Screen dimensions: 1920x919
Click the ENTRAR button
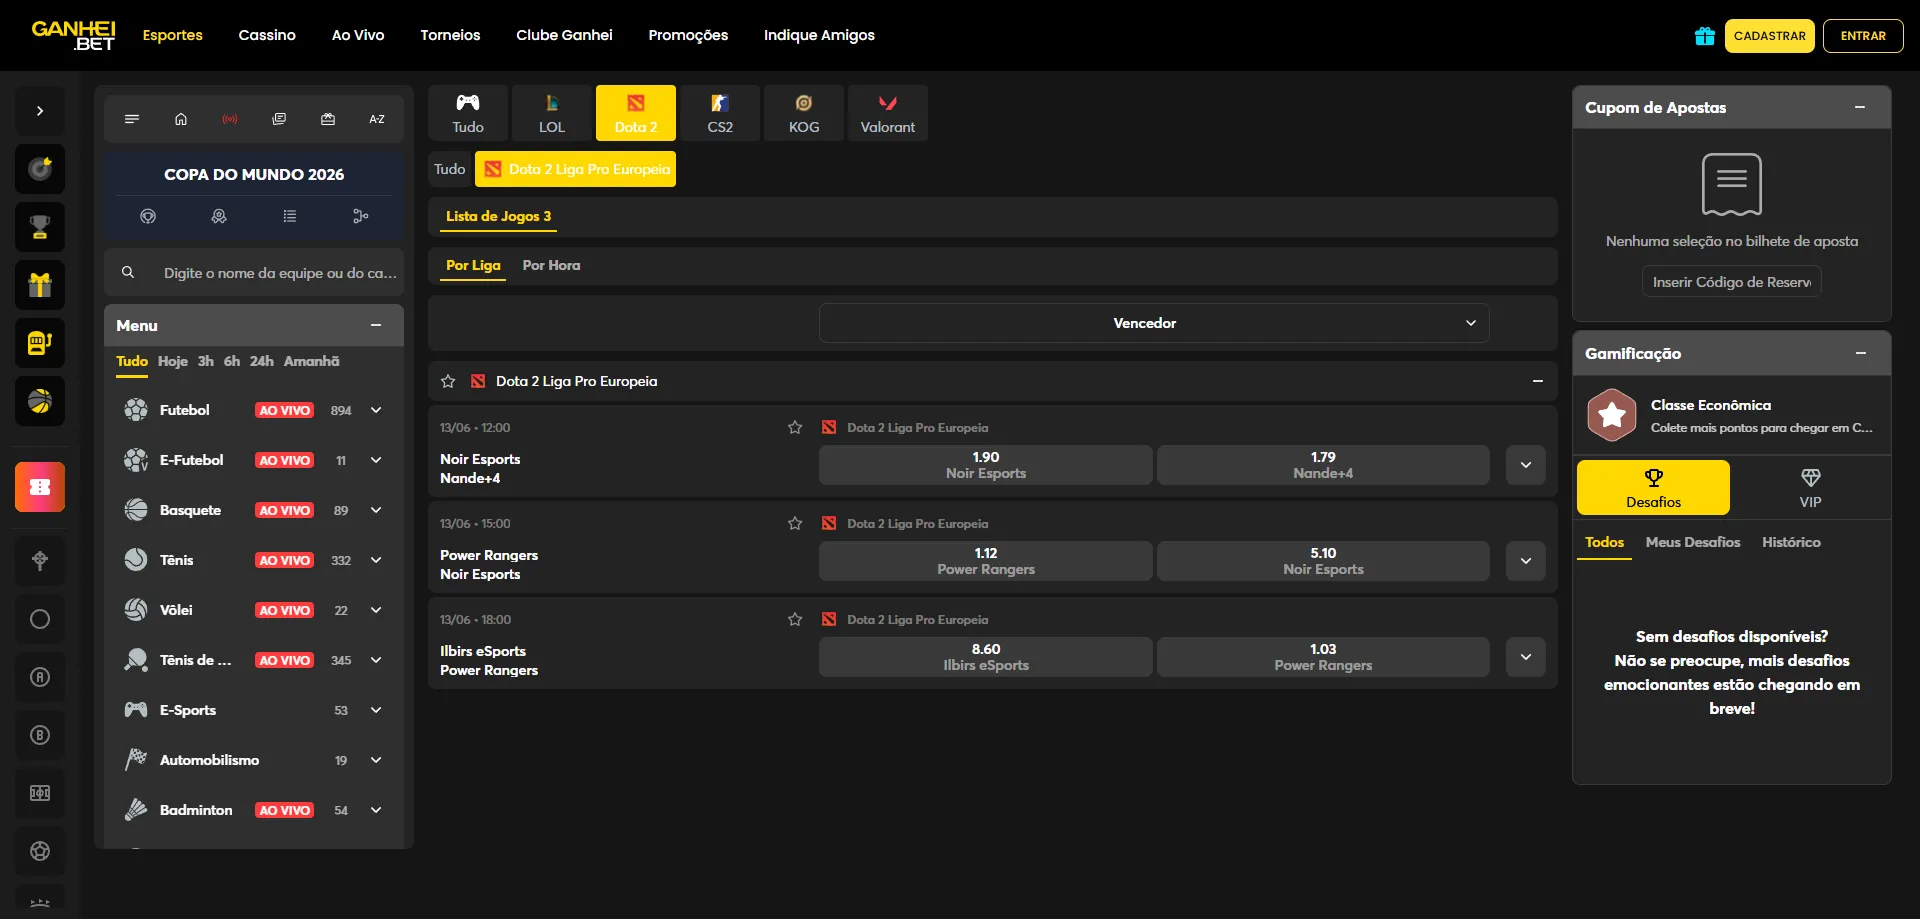pyautogui.click(x=1863, y=36)
